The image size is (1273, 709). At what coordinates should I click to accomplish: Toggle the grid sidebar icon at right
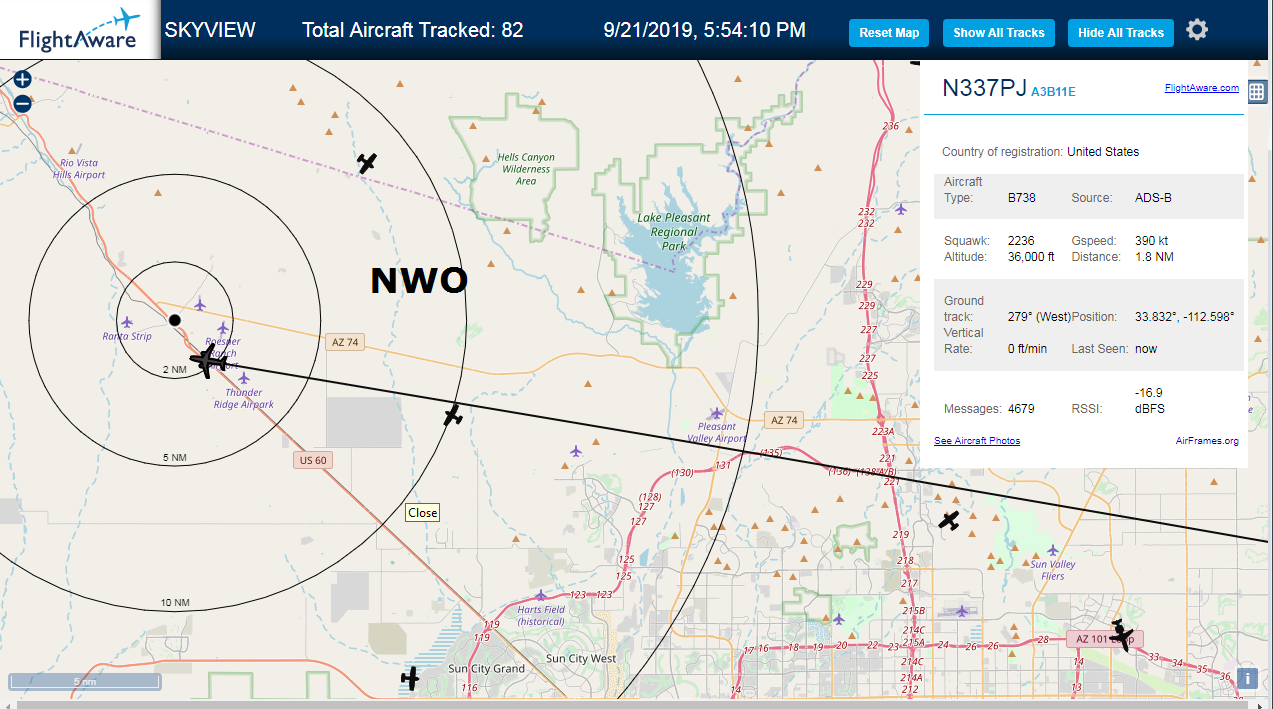(1258, 91)
